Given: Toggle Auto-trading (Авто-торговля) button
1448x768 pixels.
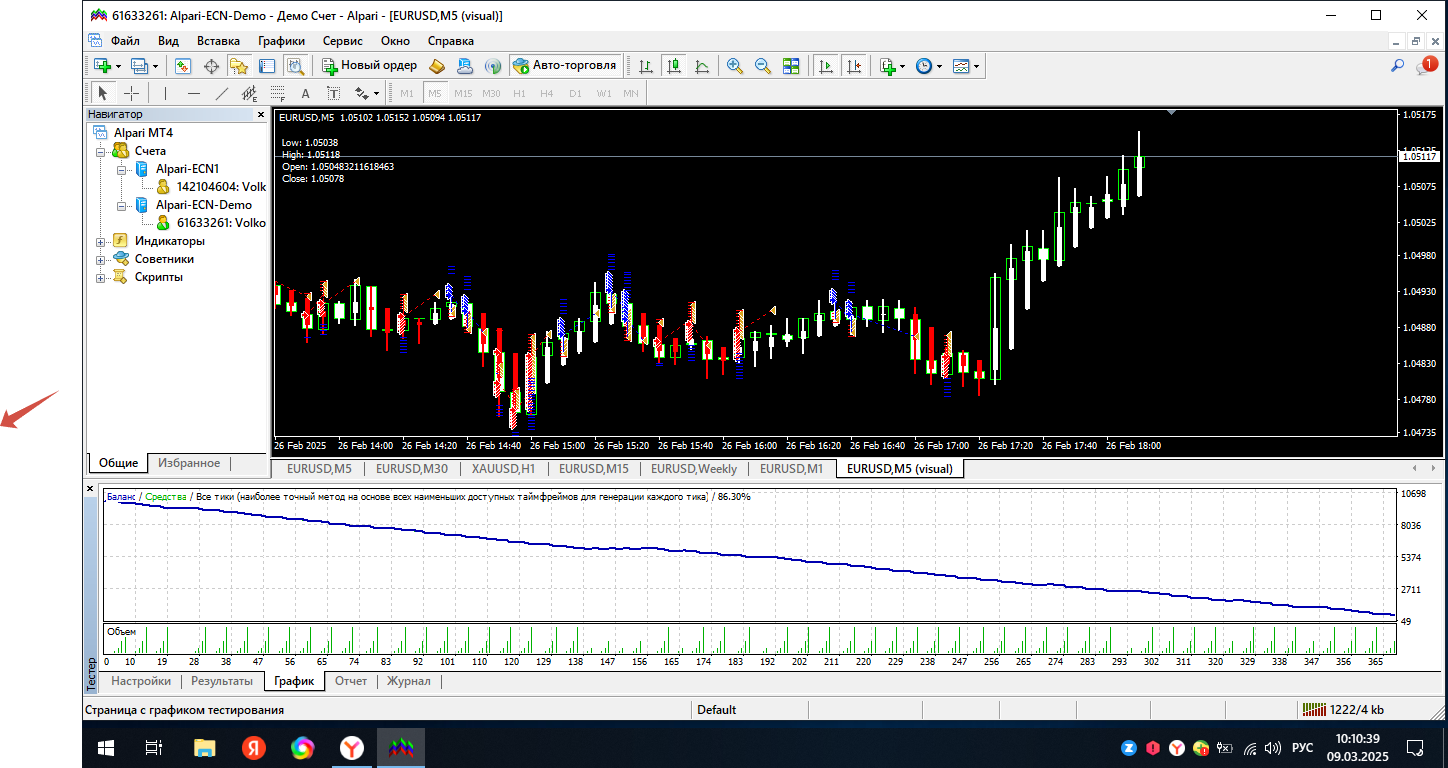Looking at the screenshot, I should pyautogui.click(x=565, y=66).
